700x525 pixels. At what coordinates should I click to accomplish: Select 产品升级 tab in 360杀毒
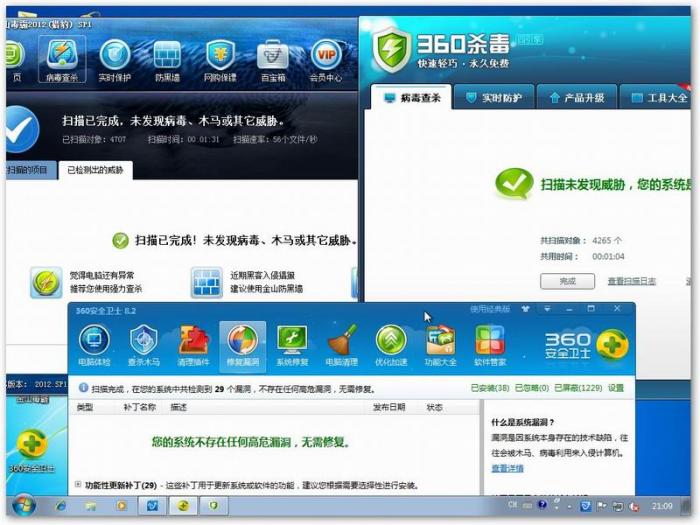click(x=577, y=97)
